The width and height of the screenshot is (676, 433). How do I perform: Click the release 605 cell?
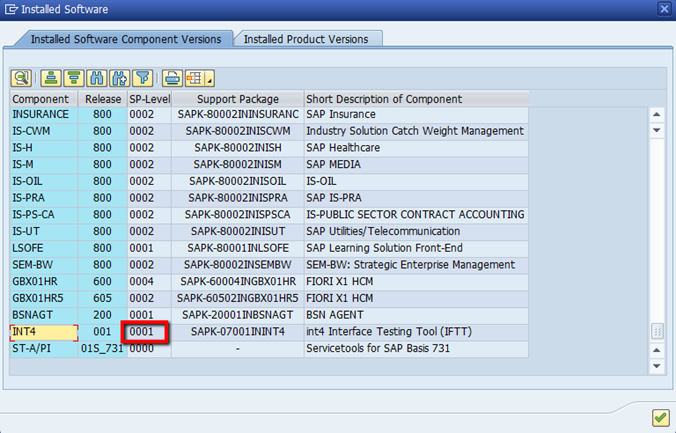(x=103, y=298)
